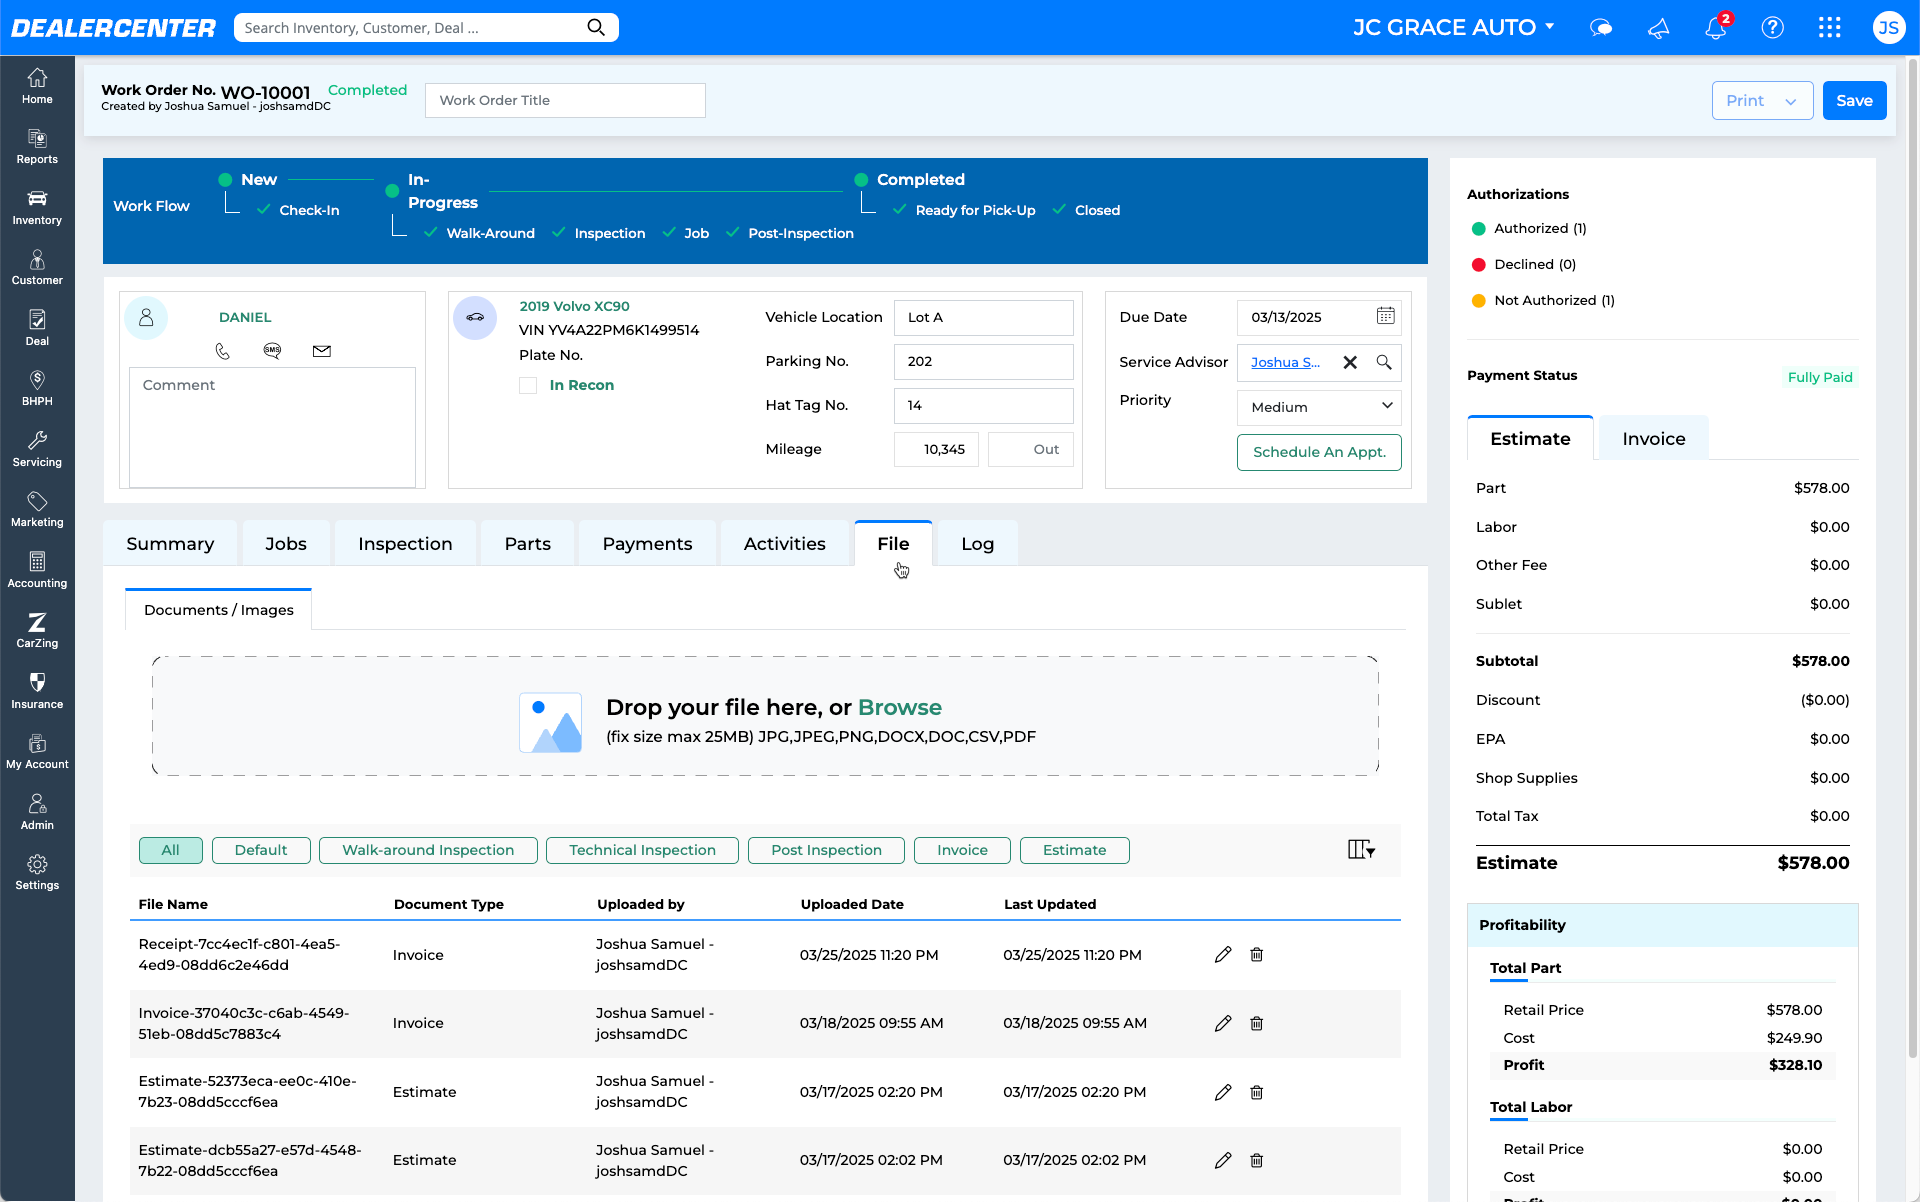Delete the Estimate-dcb55a27 file

pyautogui.click(x=1257, y=1160)
